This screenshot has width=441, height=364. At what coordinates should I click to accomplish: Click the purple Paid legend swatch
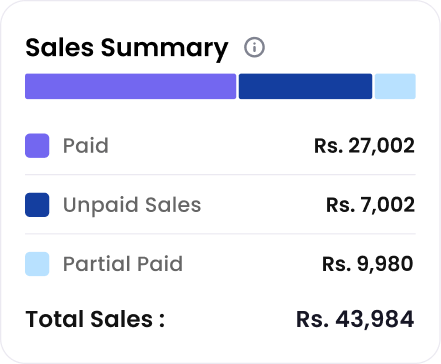click(x=37, y=145)
